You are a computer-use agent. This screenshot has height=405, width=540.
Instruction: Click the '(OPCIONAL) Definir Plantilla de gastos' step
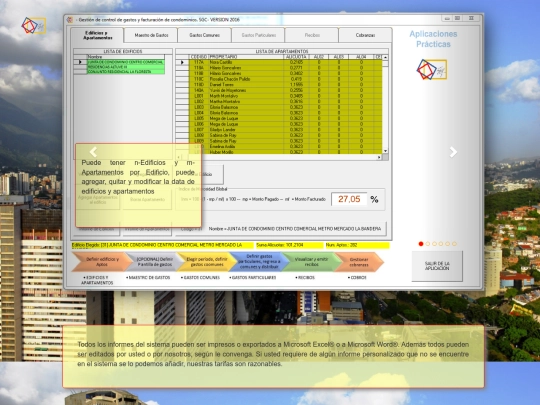pos(155,262)
